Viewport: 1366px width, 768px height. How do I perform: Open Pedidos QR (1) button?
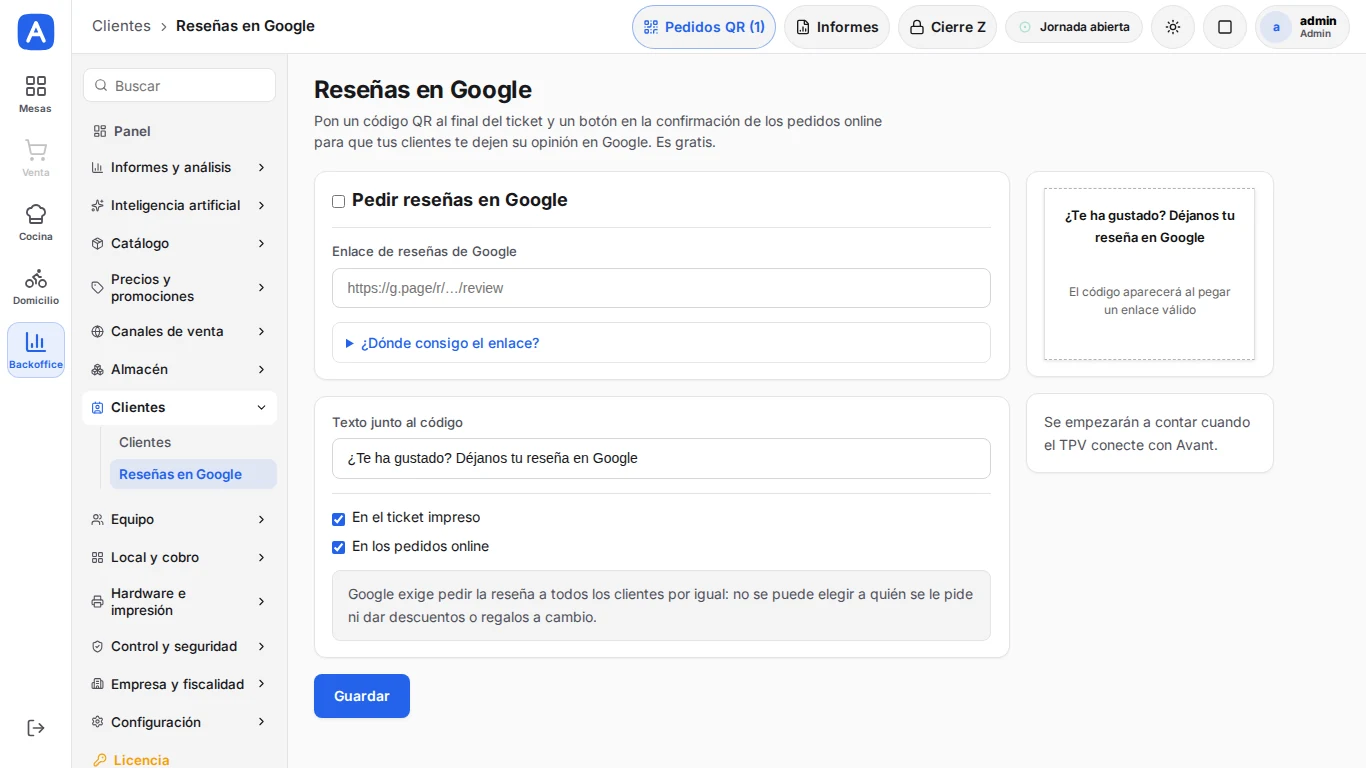coord(704,27)
